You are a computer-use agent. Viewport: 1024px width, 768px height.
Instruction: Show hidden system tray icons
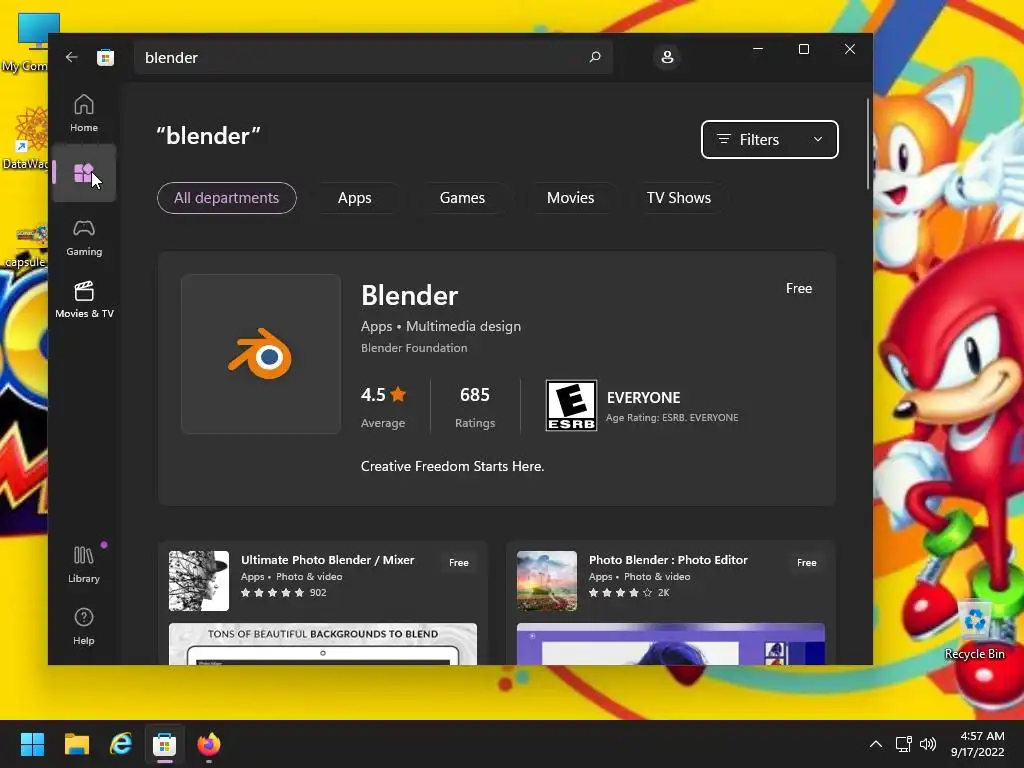[876, 744]
